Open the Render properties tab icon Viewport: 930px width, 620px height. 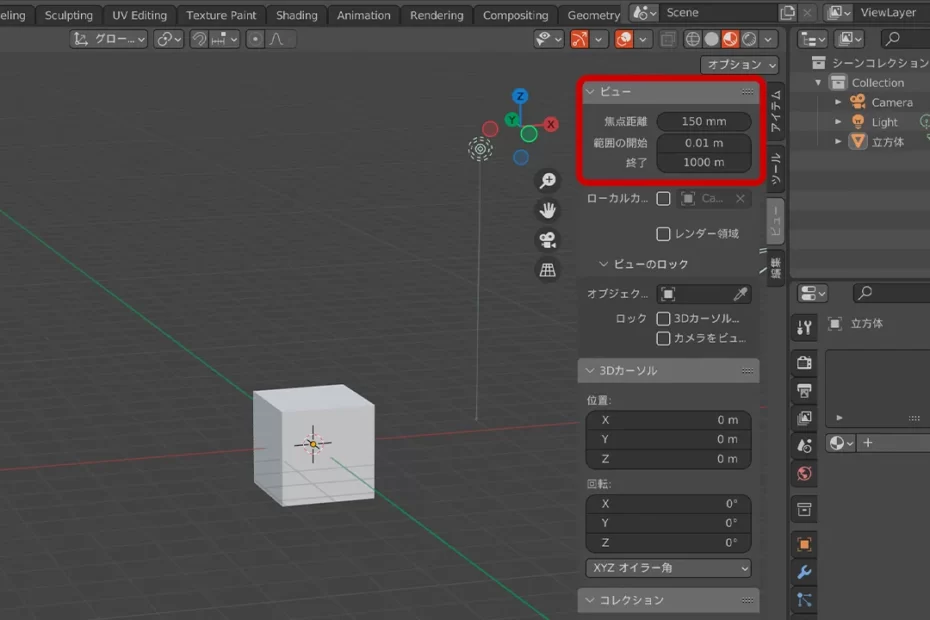(804, 362)
